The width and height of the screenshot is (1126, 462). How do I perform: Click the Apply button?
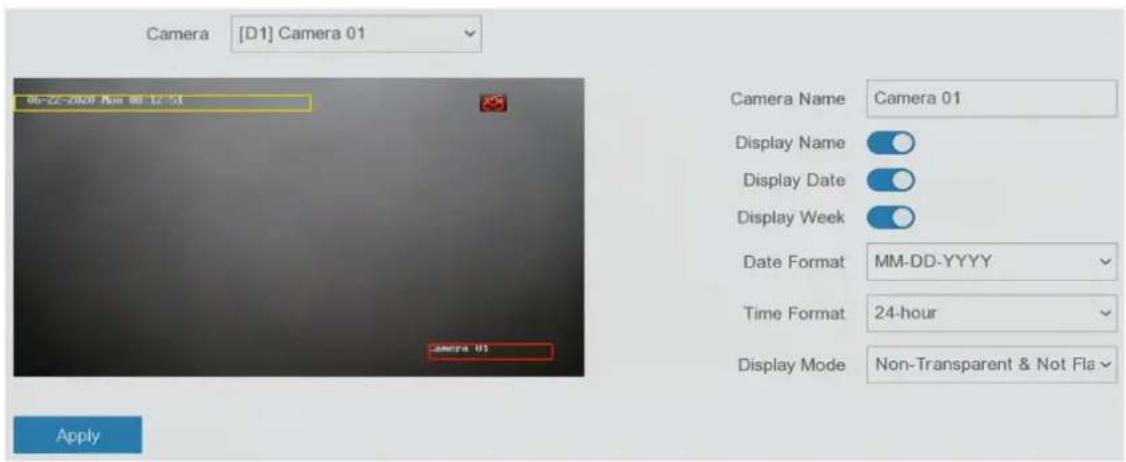(78, 435)
